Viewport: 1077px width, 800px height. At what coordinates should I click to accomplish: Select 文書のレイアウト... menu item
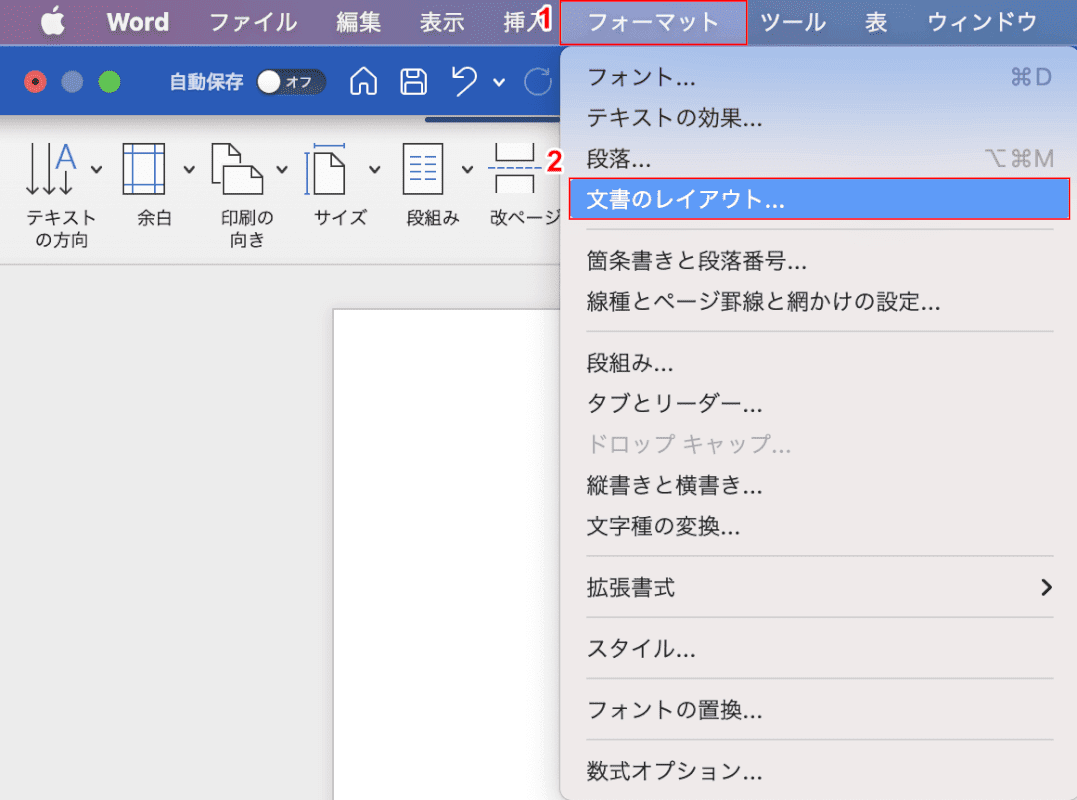point(819,199)
